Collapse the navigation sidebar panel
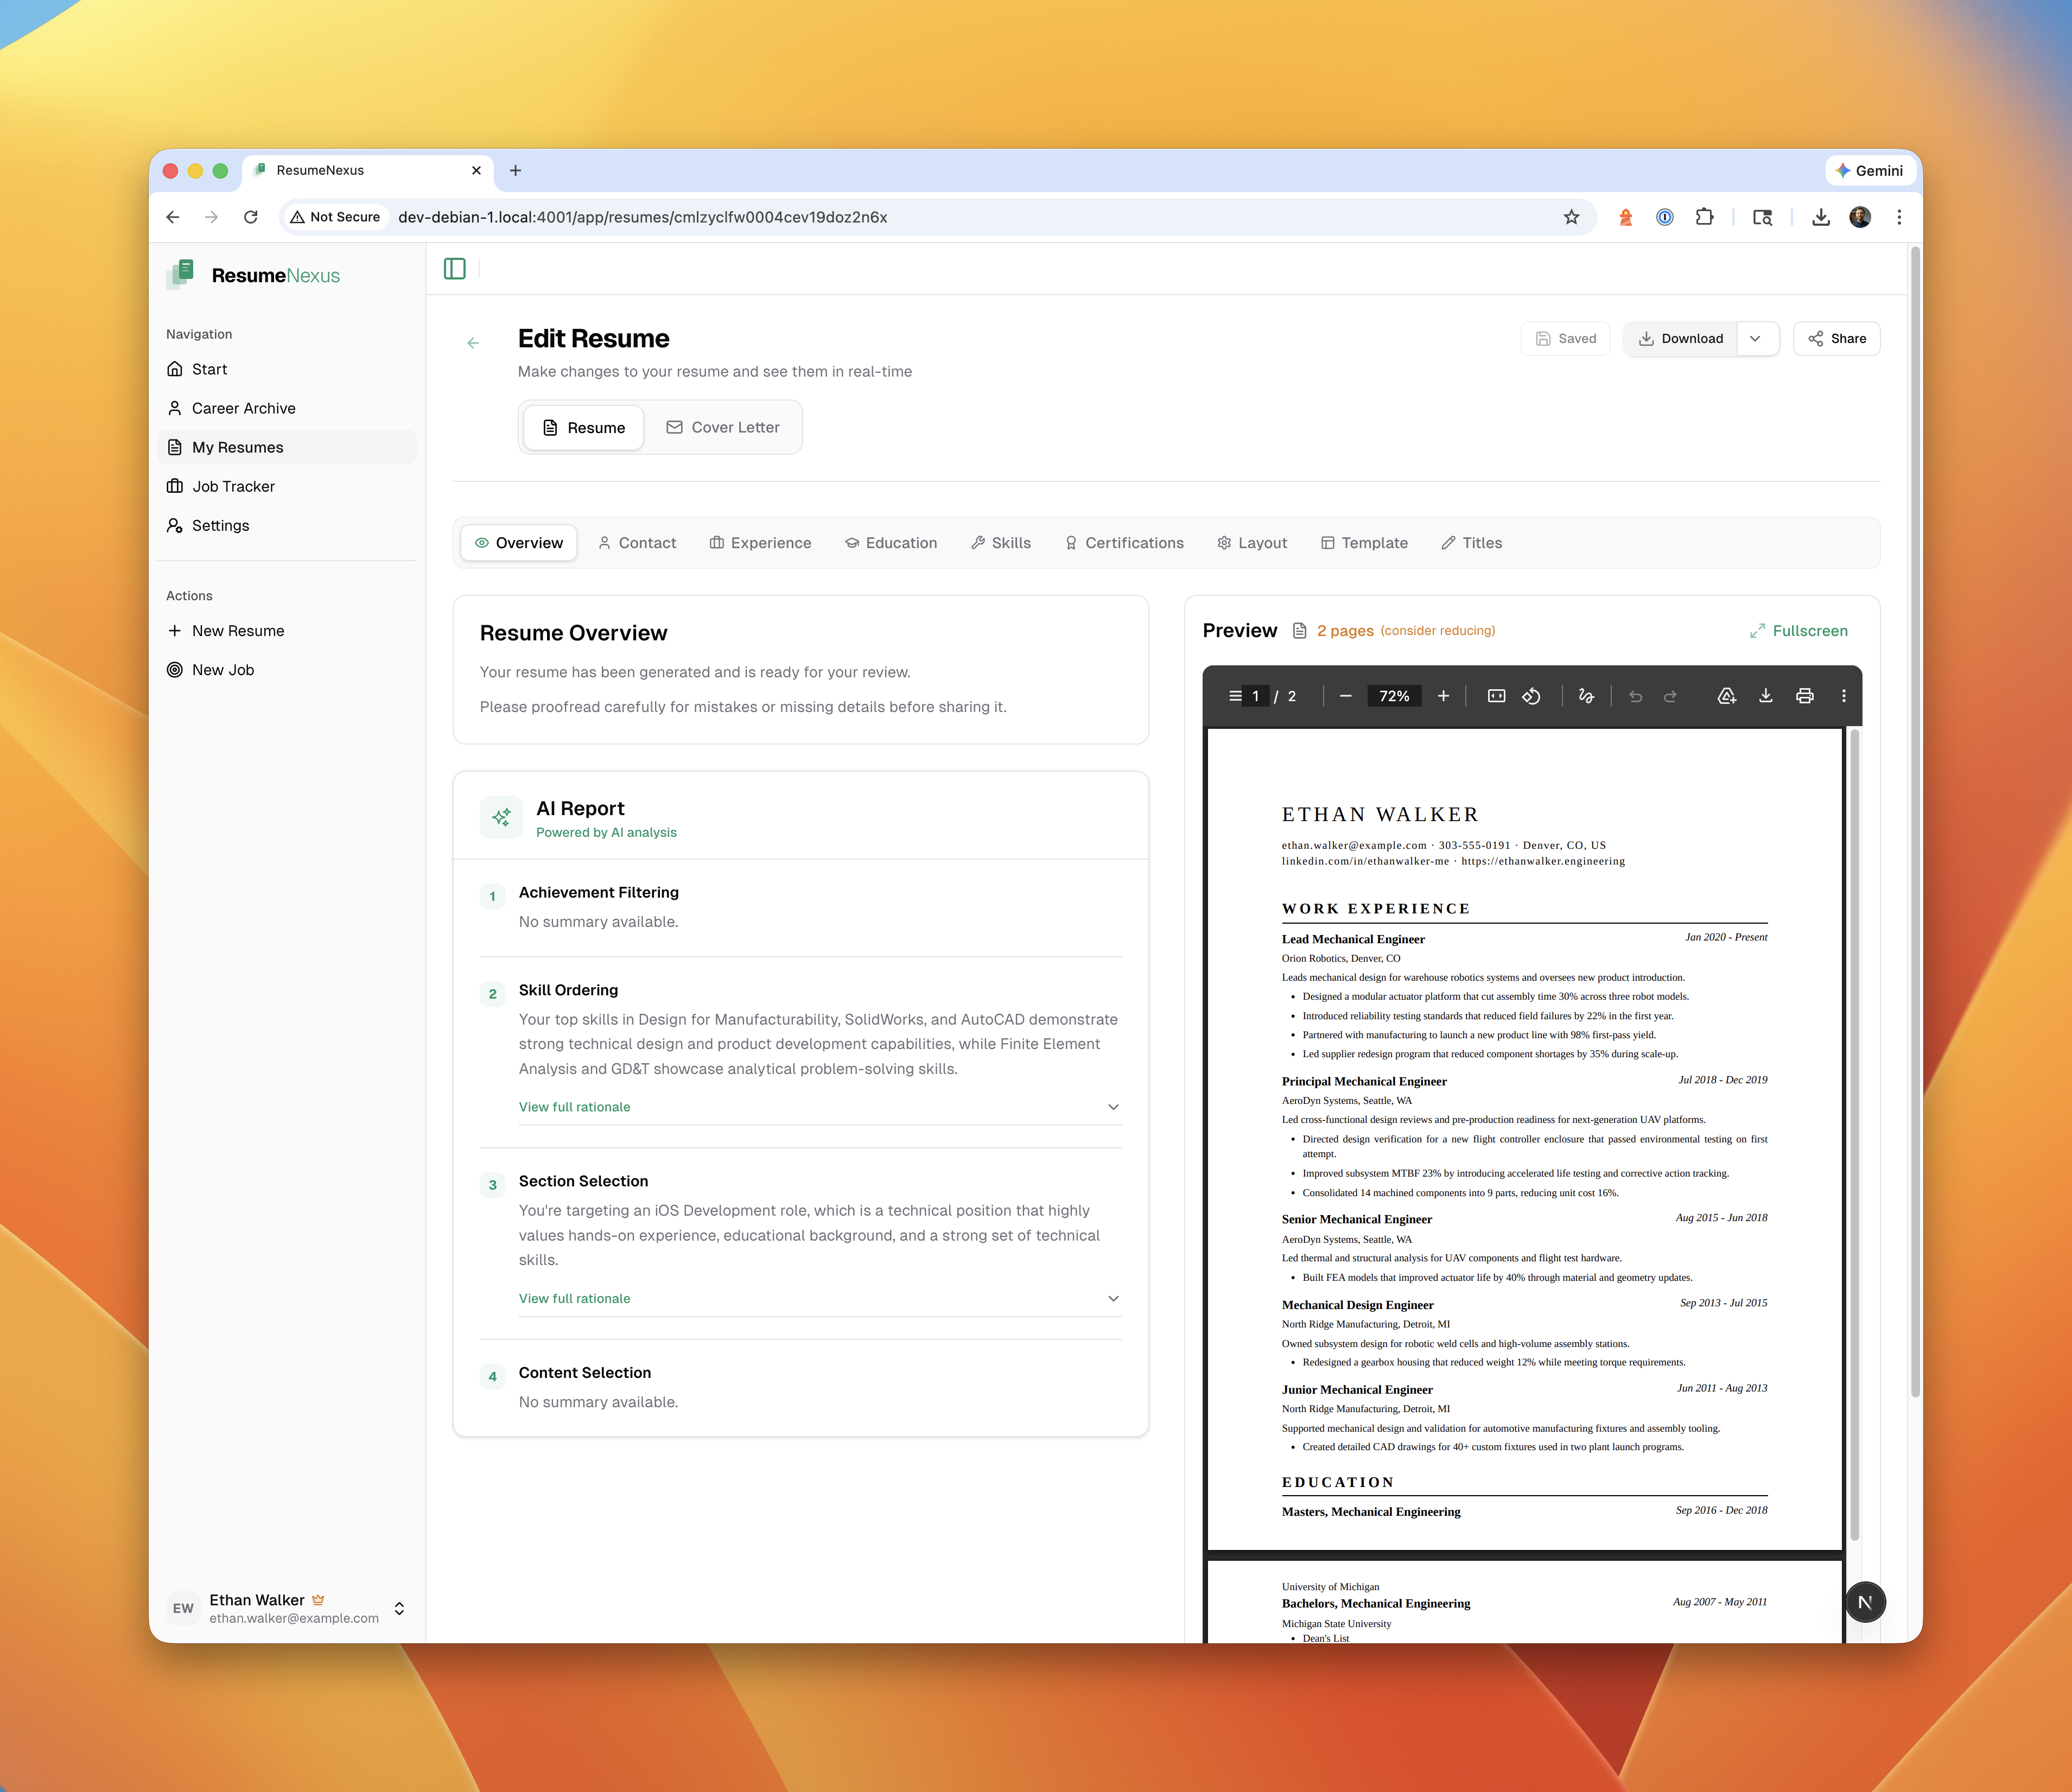The image size is (2072, 1792). 455,268
